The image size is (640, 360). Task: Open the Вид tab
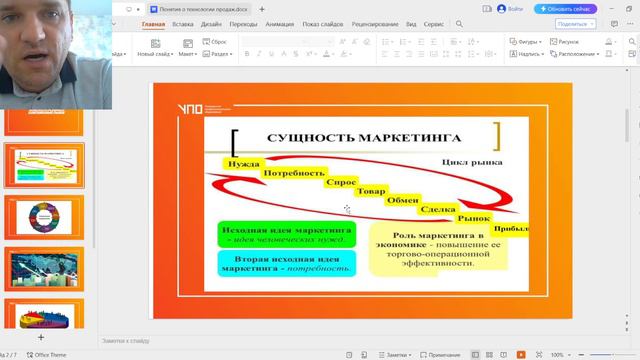pyautogui.click(x=411, y=24)
